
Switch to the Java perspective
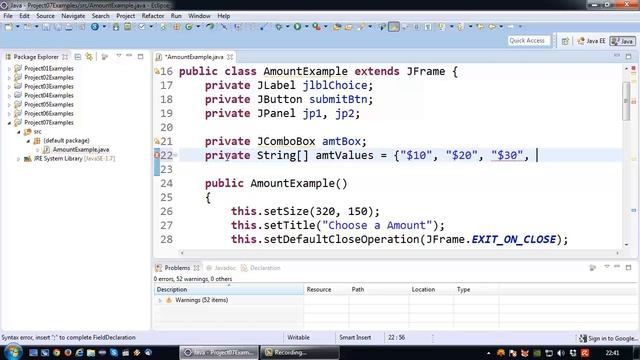click(622, 41)
